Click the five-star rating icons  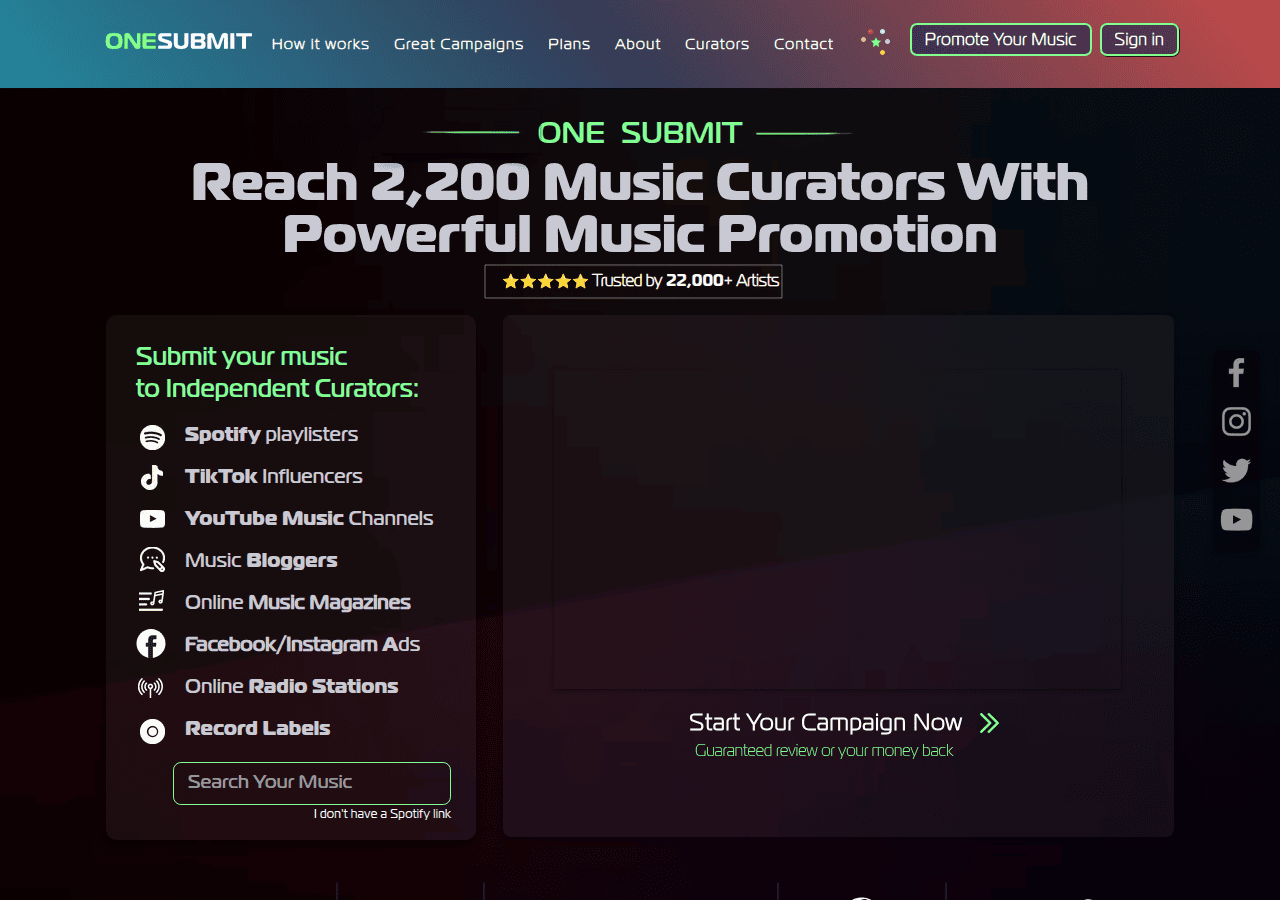[545, 282]
